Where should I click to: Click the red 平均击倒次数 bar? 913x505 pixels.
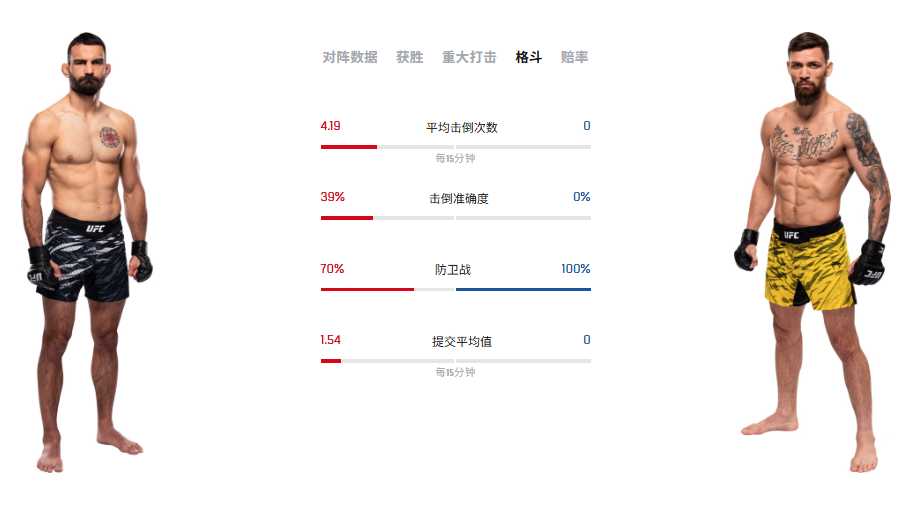tap(349, 147)
